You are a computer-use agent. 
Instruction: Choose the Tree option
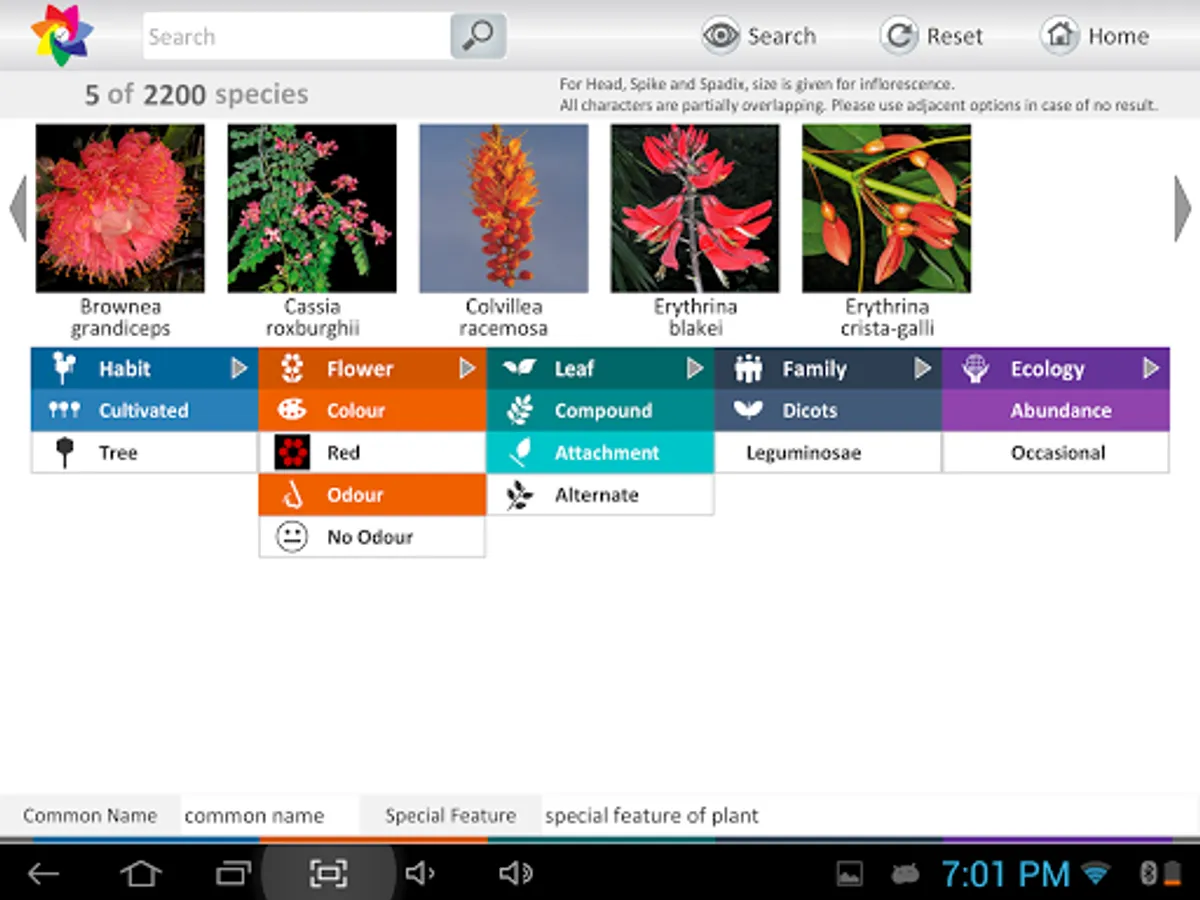pyautogui.click(x=144, y=453)
